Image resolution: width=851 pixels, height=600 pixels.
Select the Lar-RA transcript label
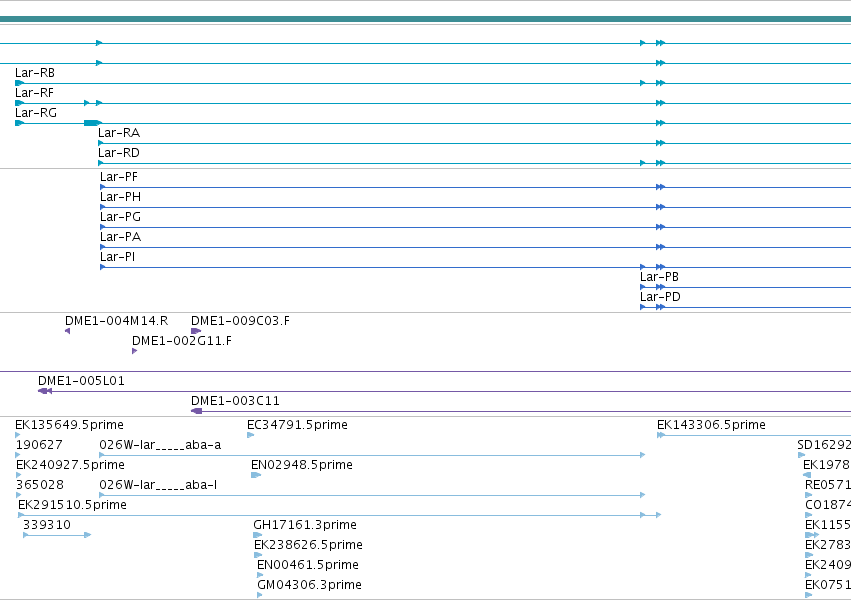coord(119,133)
